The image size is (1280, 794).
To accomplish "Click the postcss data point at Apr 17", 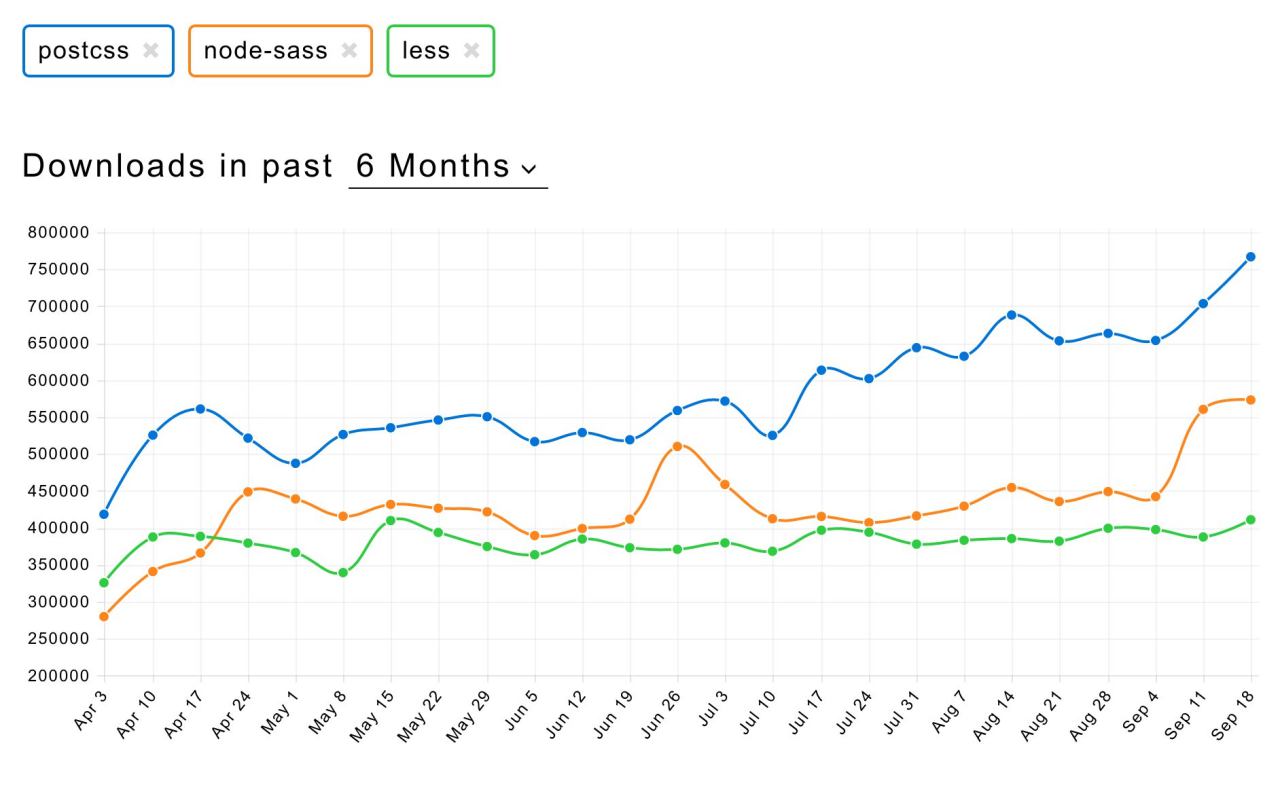I will 200,409.
